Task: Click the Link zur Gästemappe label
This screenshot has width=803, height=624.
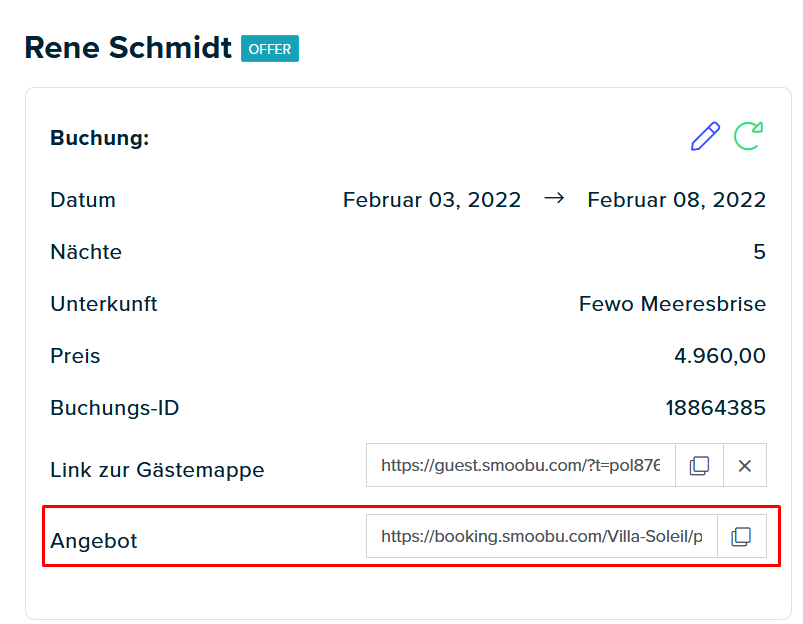Action: (157, 470)
